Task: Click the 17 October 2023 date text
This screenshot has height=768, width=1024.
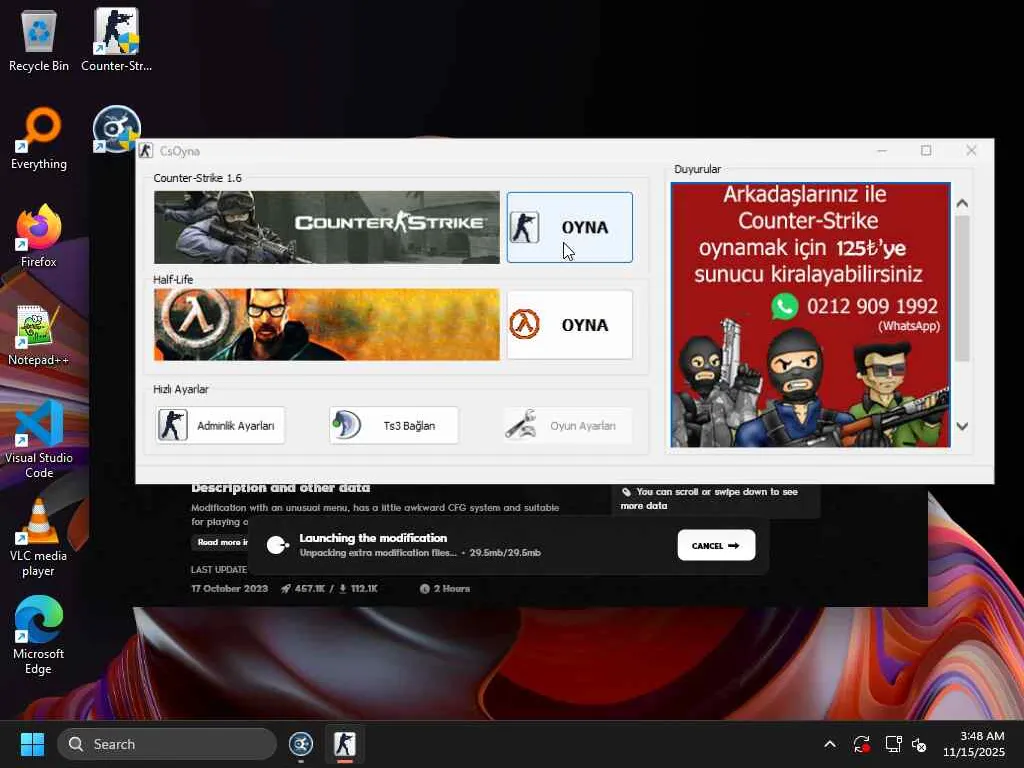Action: 229,588
